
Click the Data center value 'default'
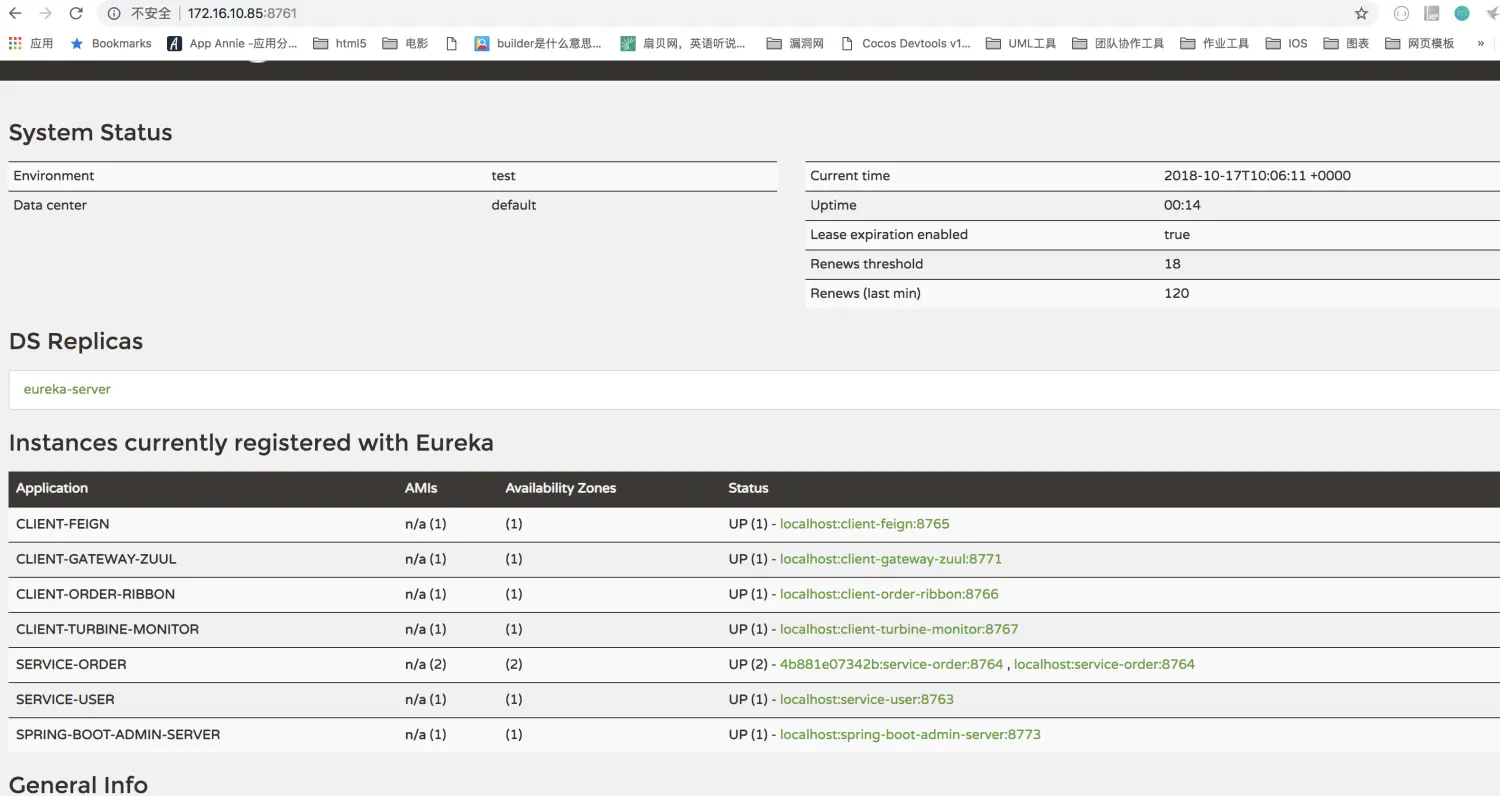click(514, 205)
